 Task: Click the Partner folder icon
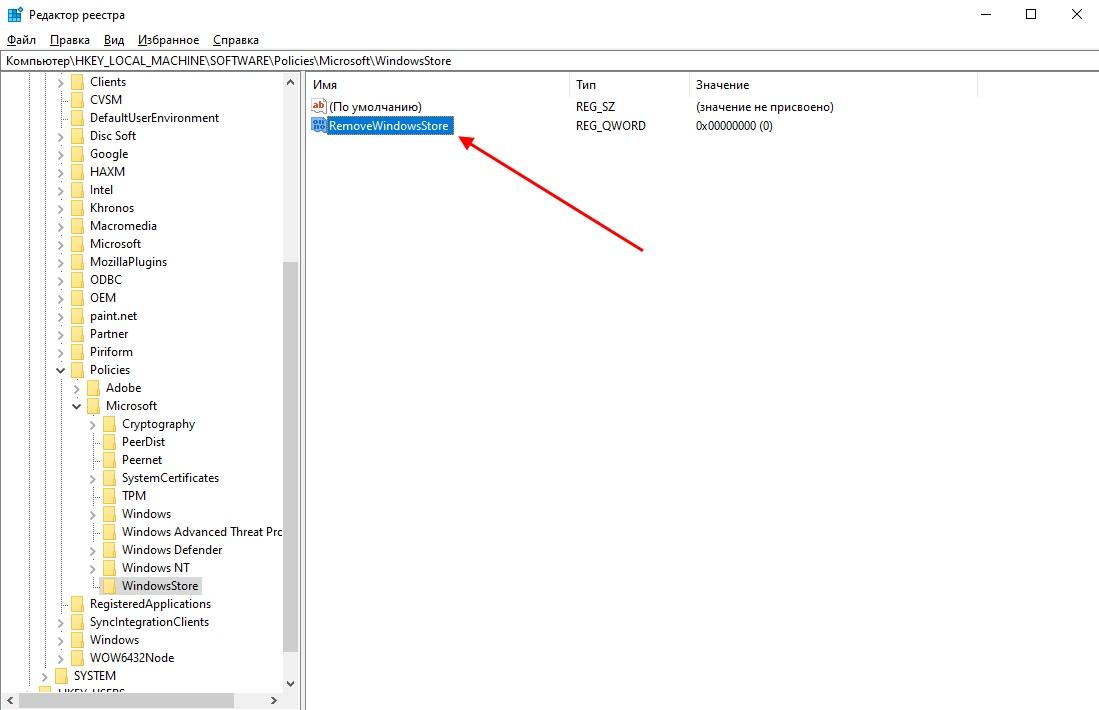point(77,334)
